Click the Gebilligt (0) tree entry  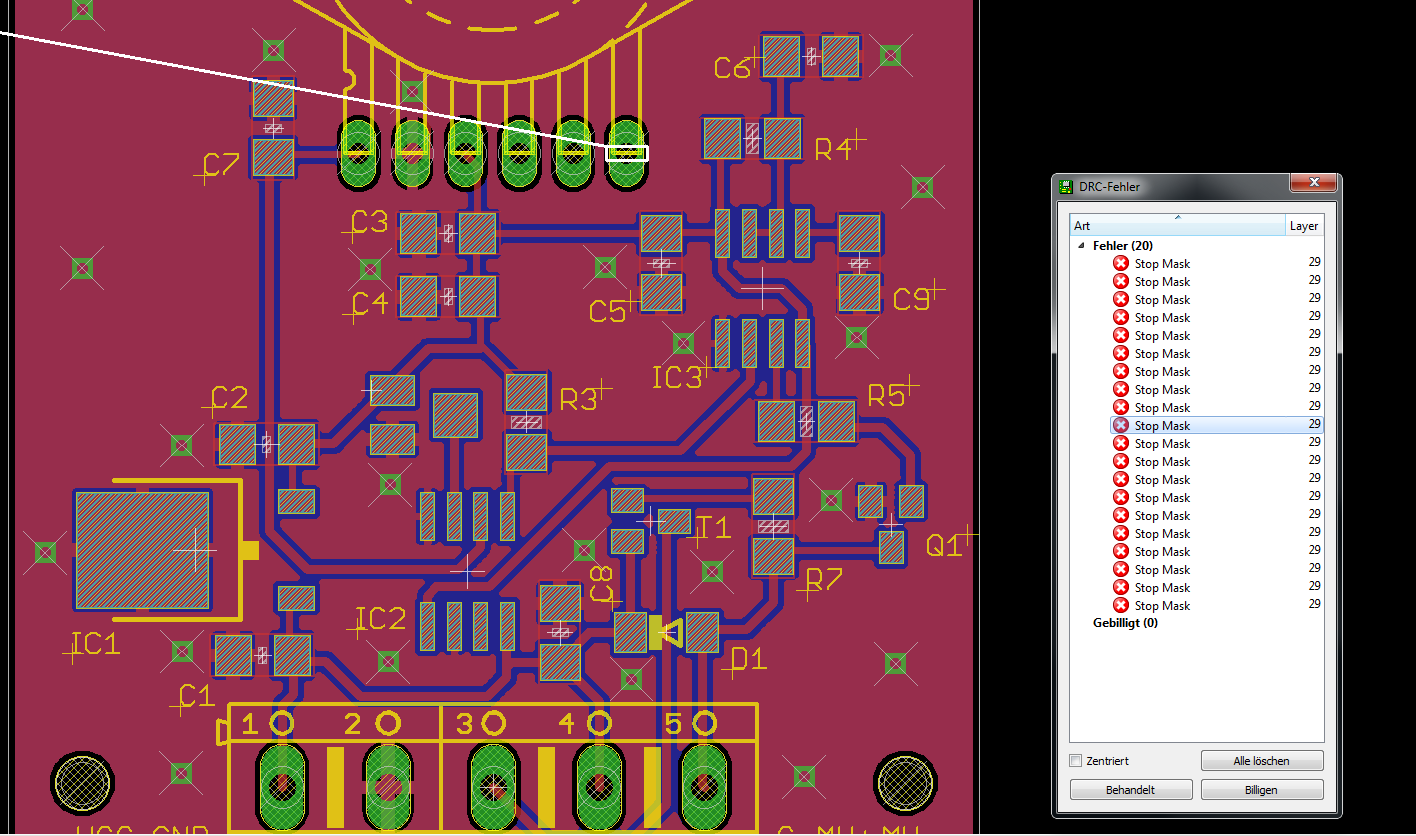(x=1125, y=622)
